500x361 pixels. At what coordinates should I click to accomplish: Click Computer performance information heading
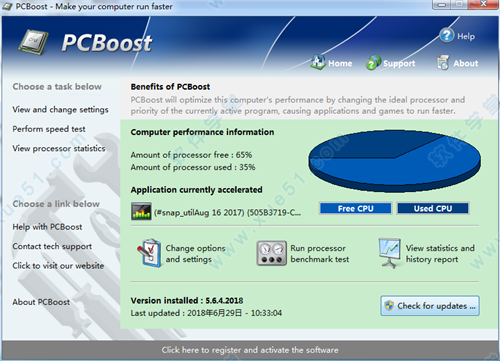(202, 132)
